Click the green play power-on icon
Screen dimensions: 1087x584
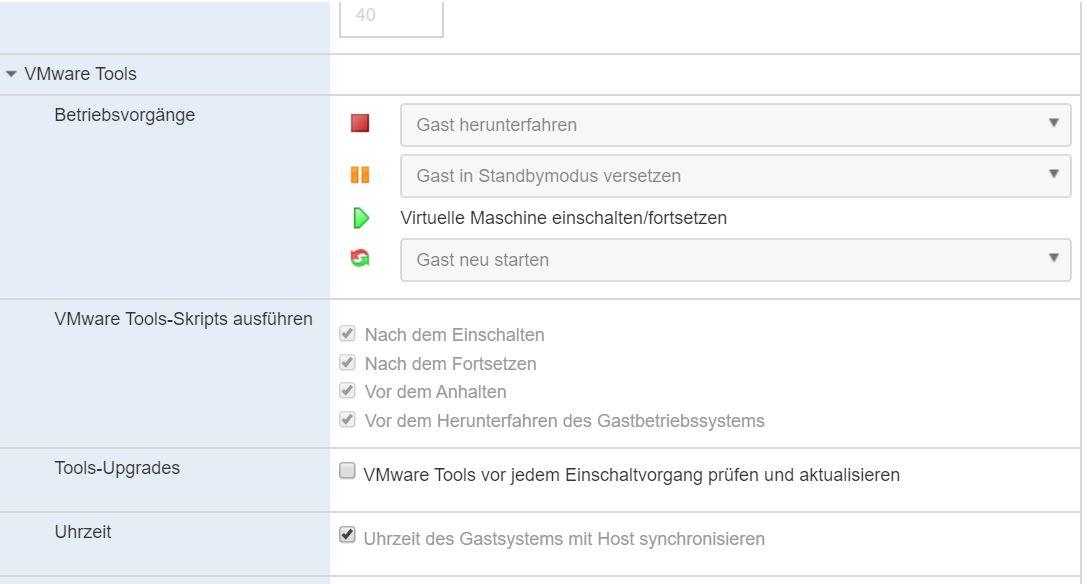[361, 217]
